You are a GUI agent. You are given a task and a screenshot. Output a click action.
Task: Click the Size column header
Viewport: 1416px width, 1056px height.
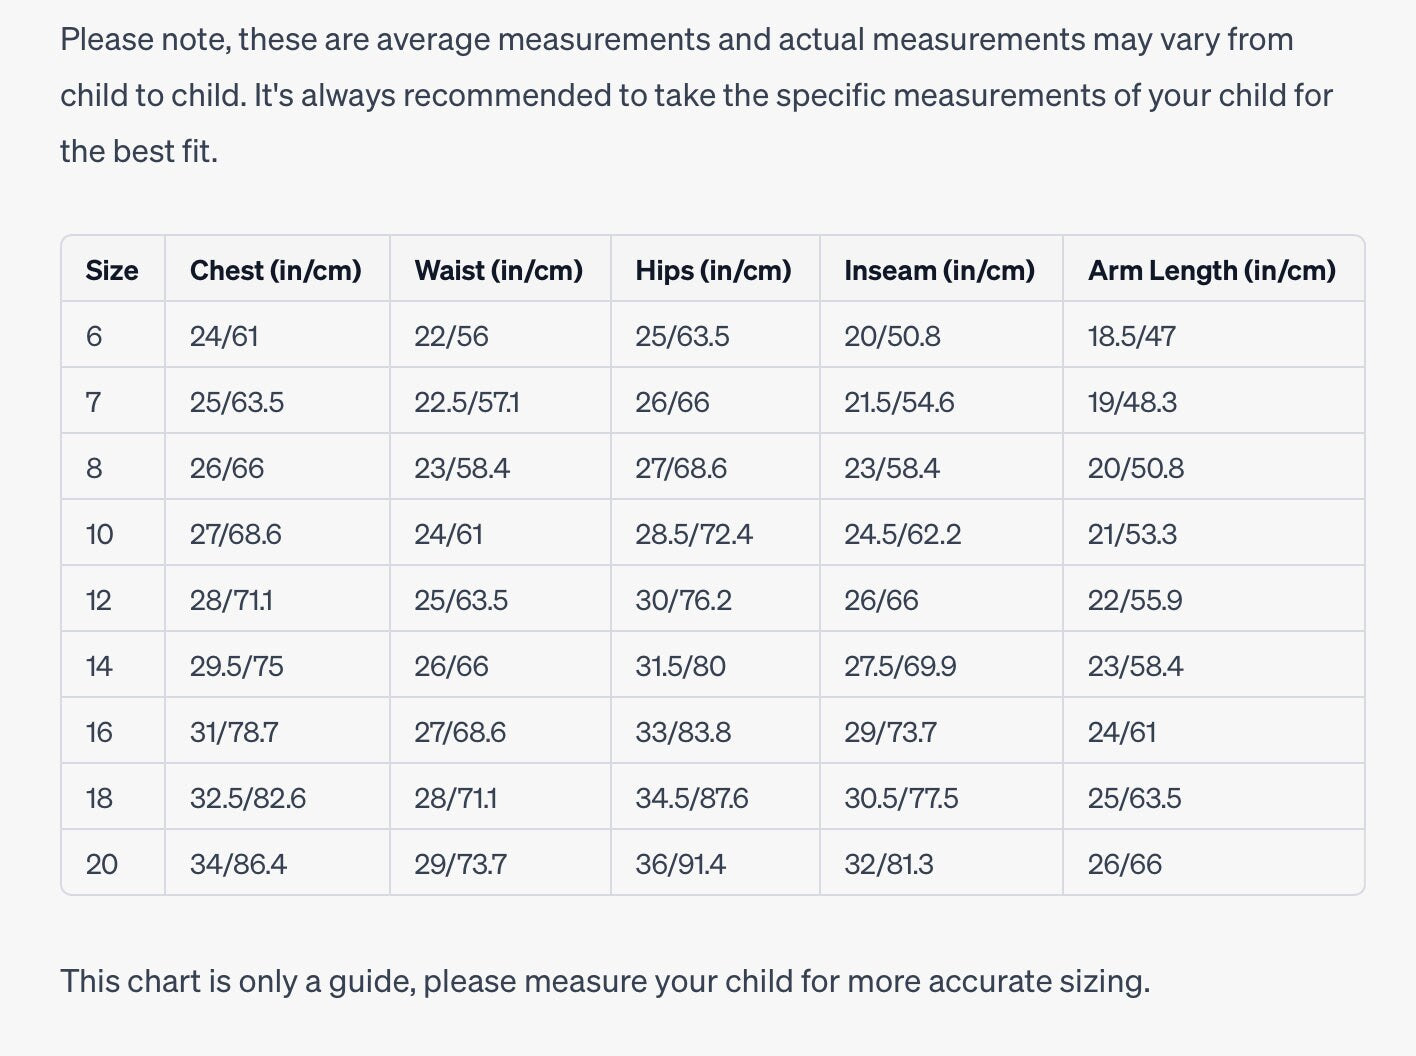112,270
